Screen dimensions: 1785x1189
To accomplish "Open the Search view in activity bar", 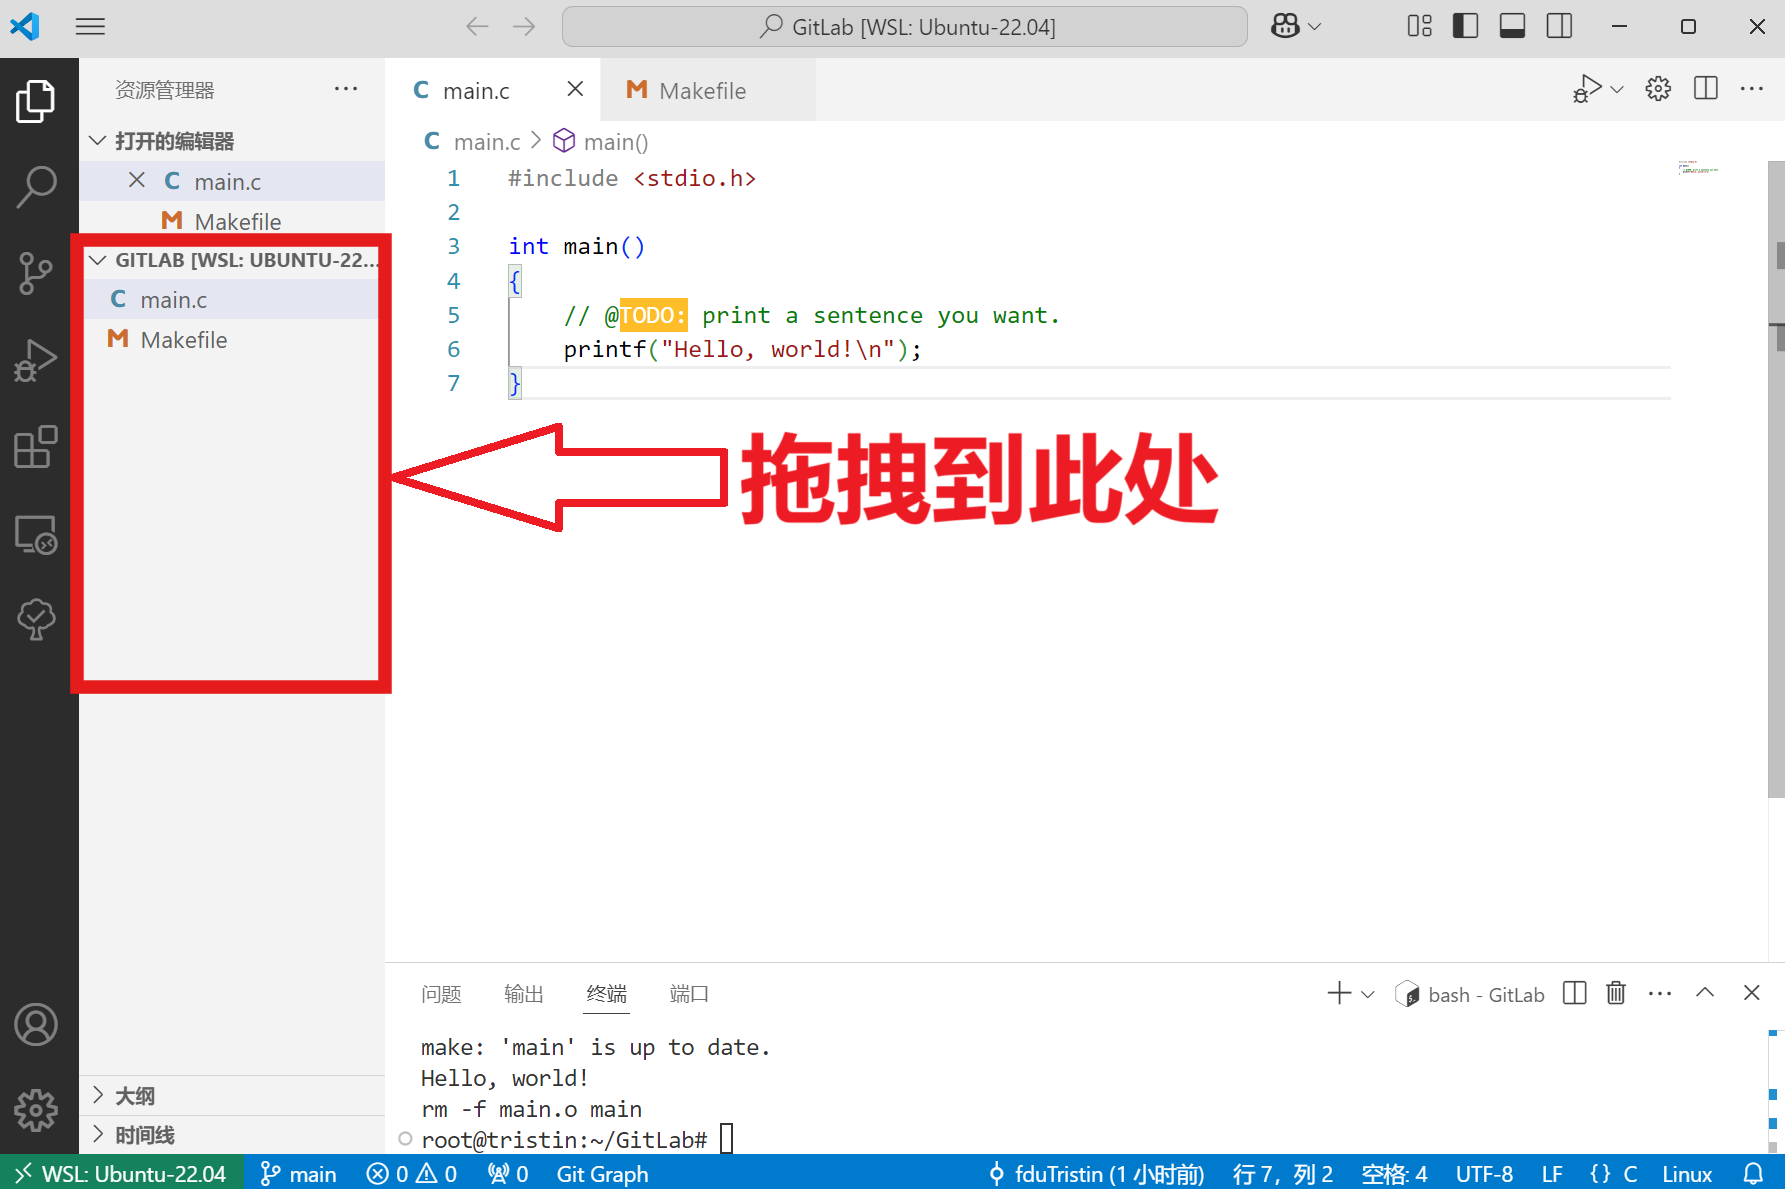I will (36, 186).
